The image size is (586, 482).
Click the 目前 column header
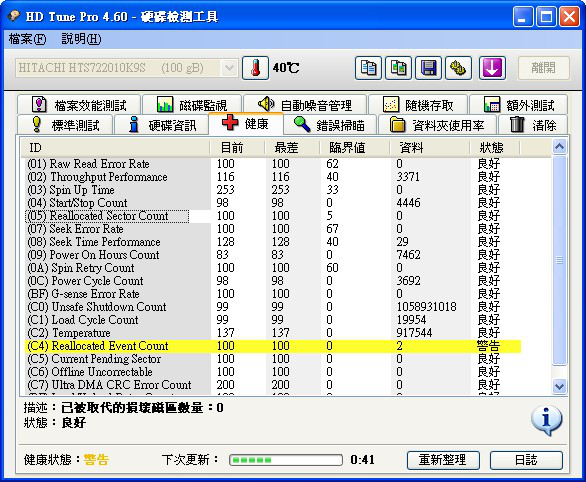pyautogui.click(x=237, y=148)
